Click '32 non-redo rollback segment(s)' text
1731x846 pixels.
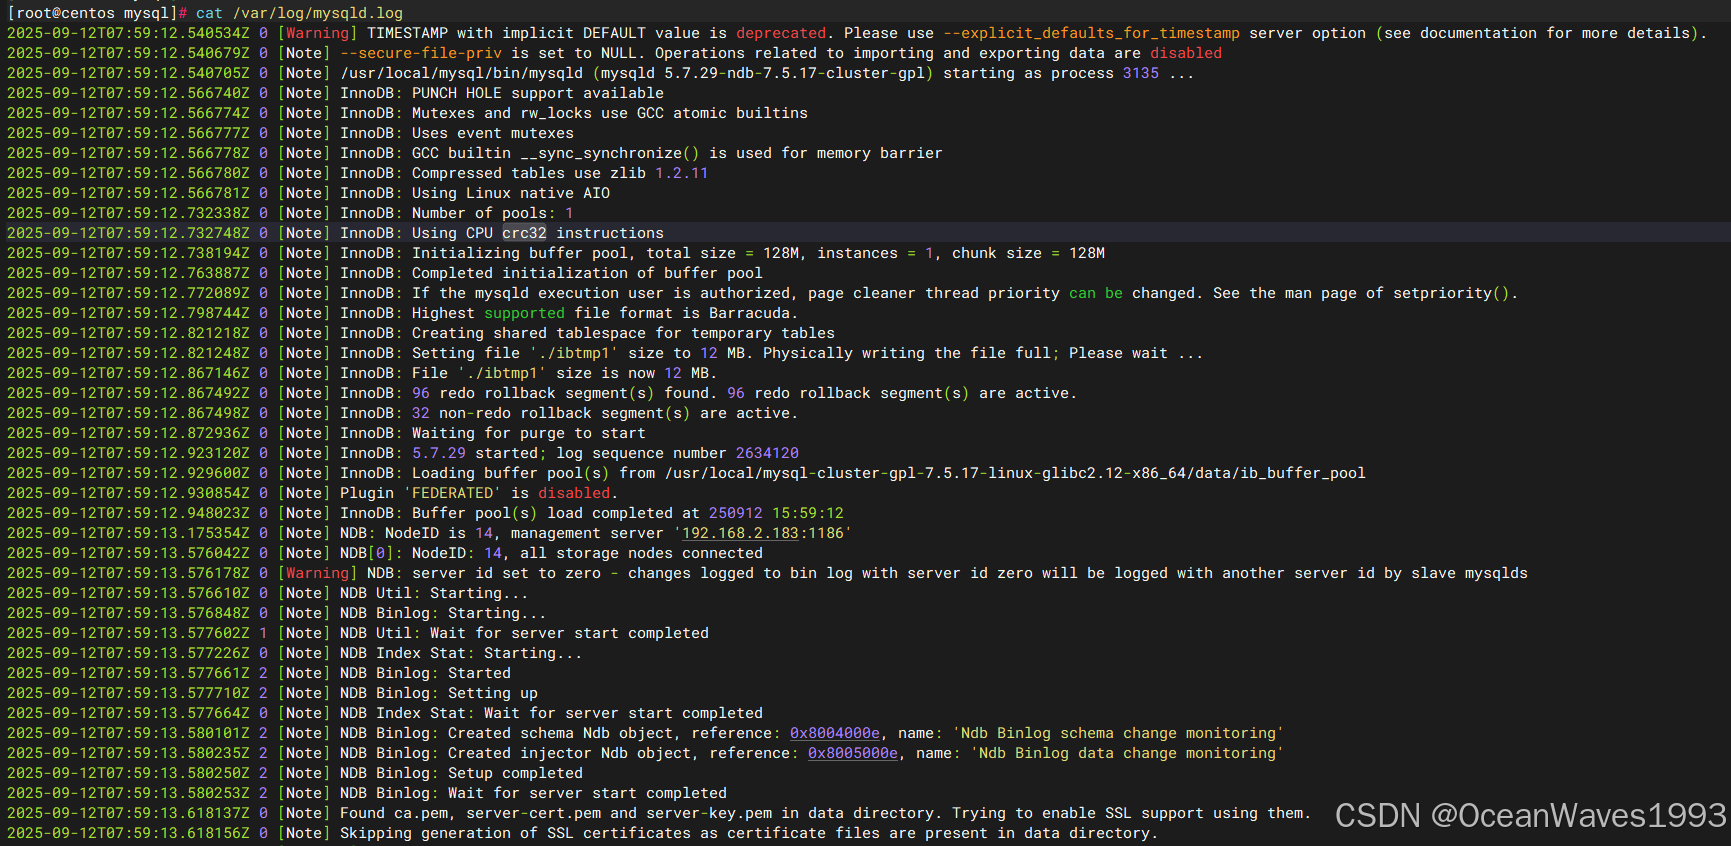point(551,413)
